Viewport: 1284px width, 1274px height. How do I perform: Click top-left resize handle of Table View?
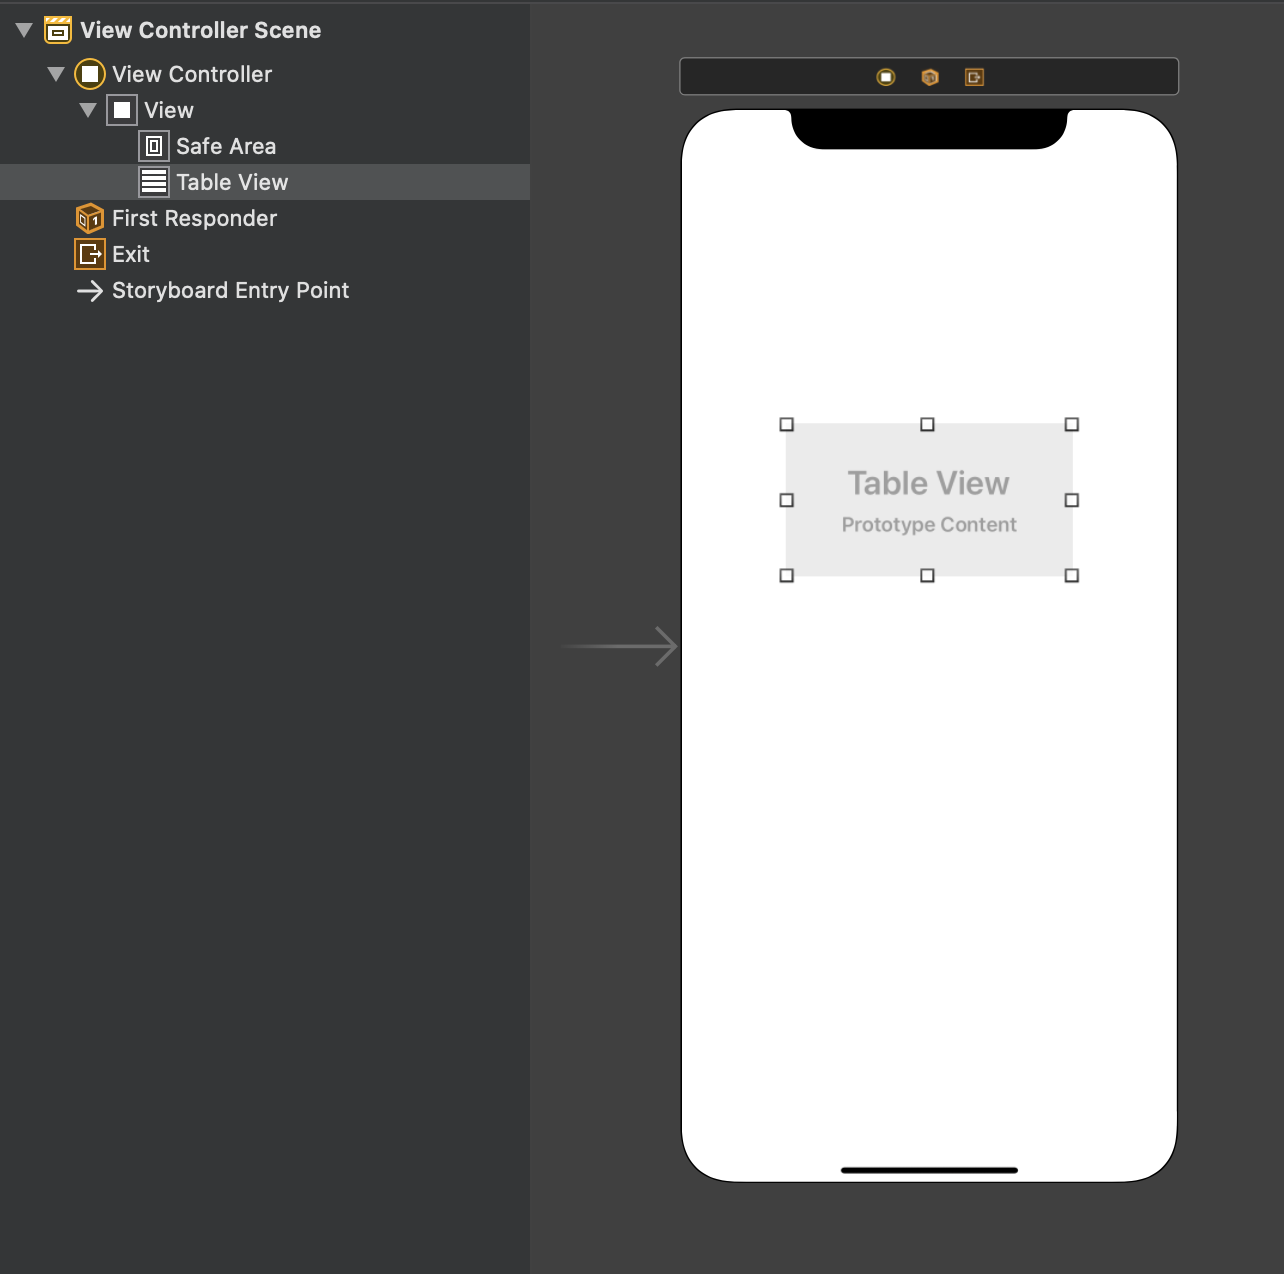(787, 425)
